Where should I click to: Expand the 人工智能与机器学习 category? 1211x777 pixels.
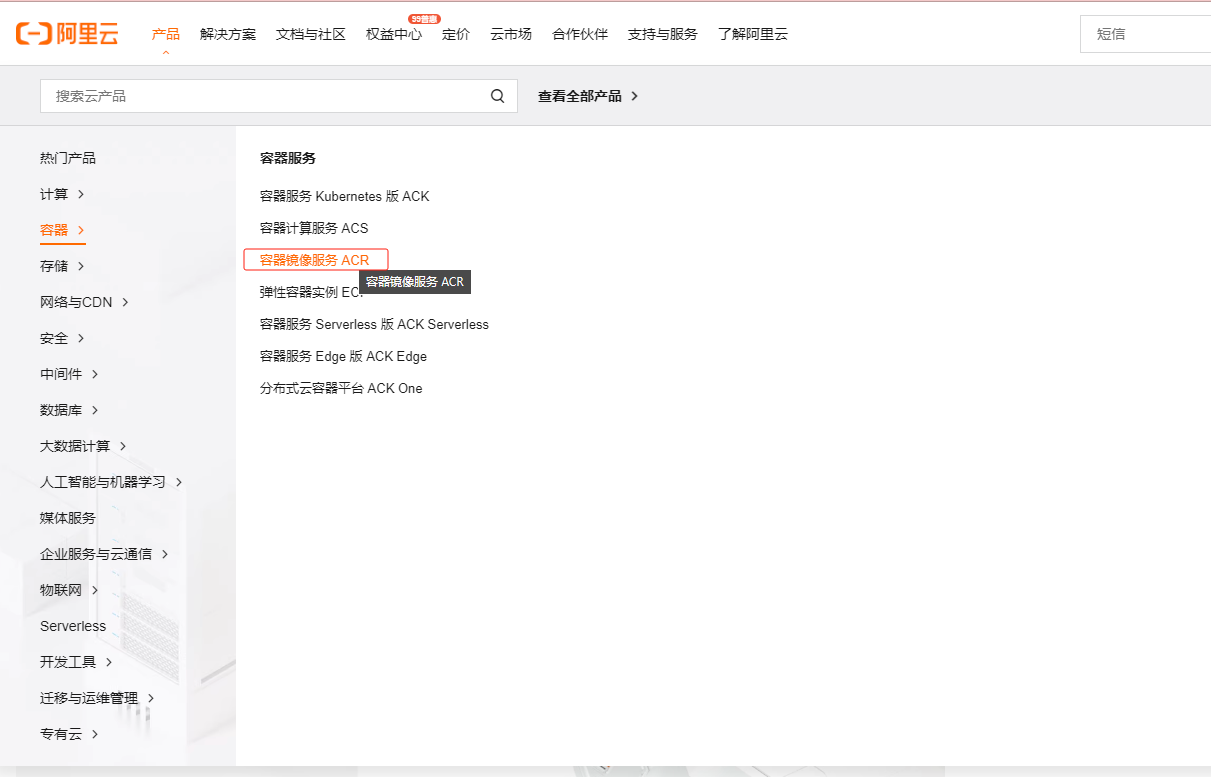point(111,482)
